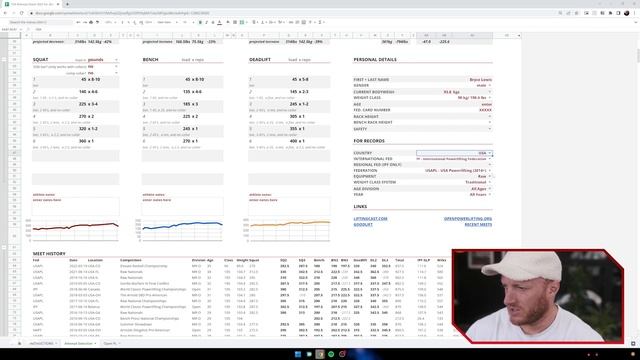Viewport: 640px width, 360px height.
Task: Switch to the INSTRUCTIONS sheet tab
Action: (42, 343)
